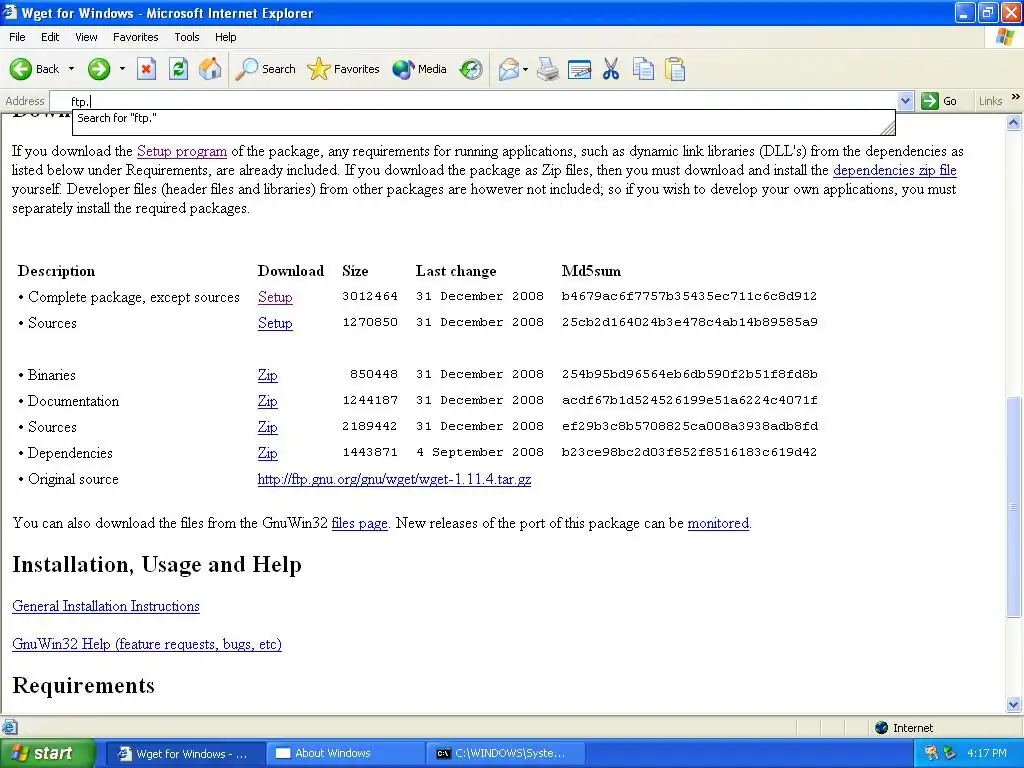Screen dimensions: 1024x768
Task: Open the Mail dropdown arrow
Action: [525, 69]
